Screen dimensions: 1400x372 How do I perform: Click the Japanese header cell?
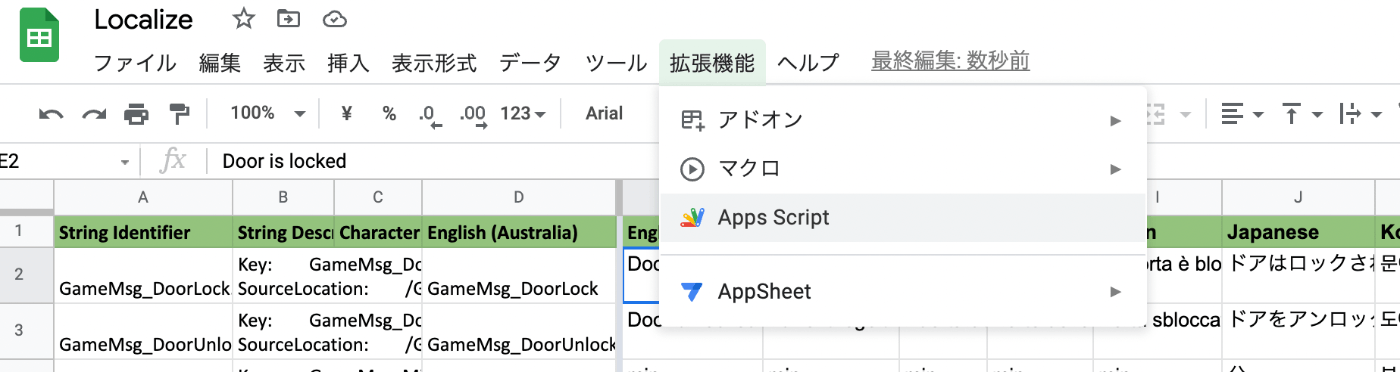[1298, 233]
